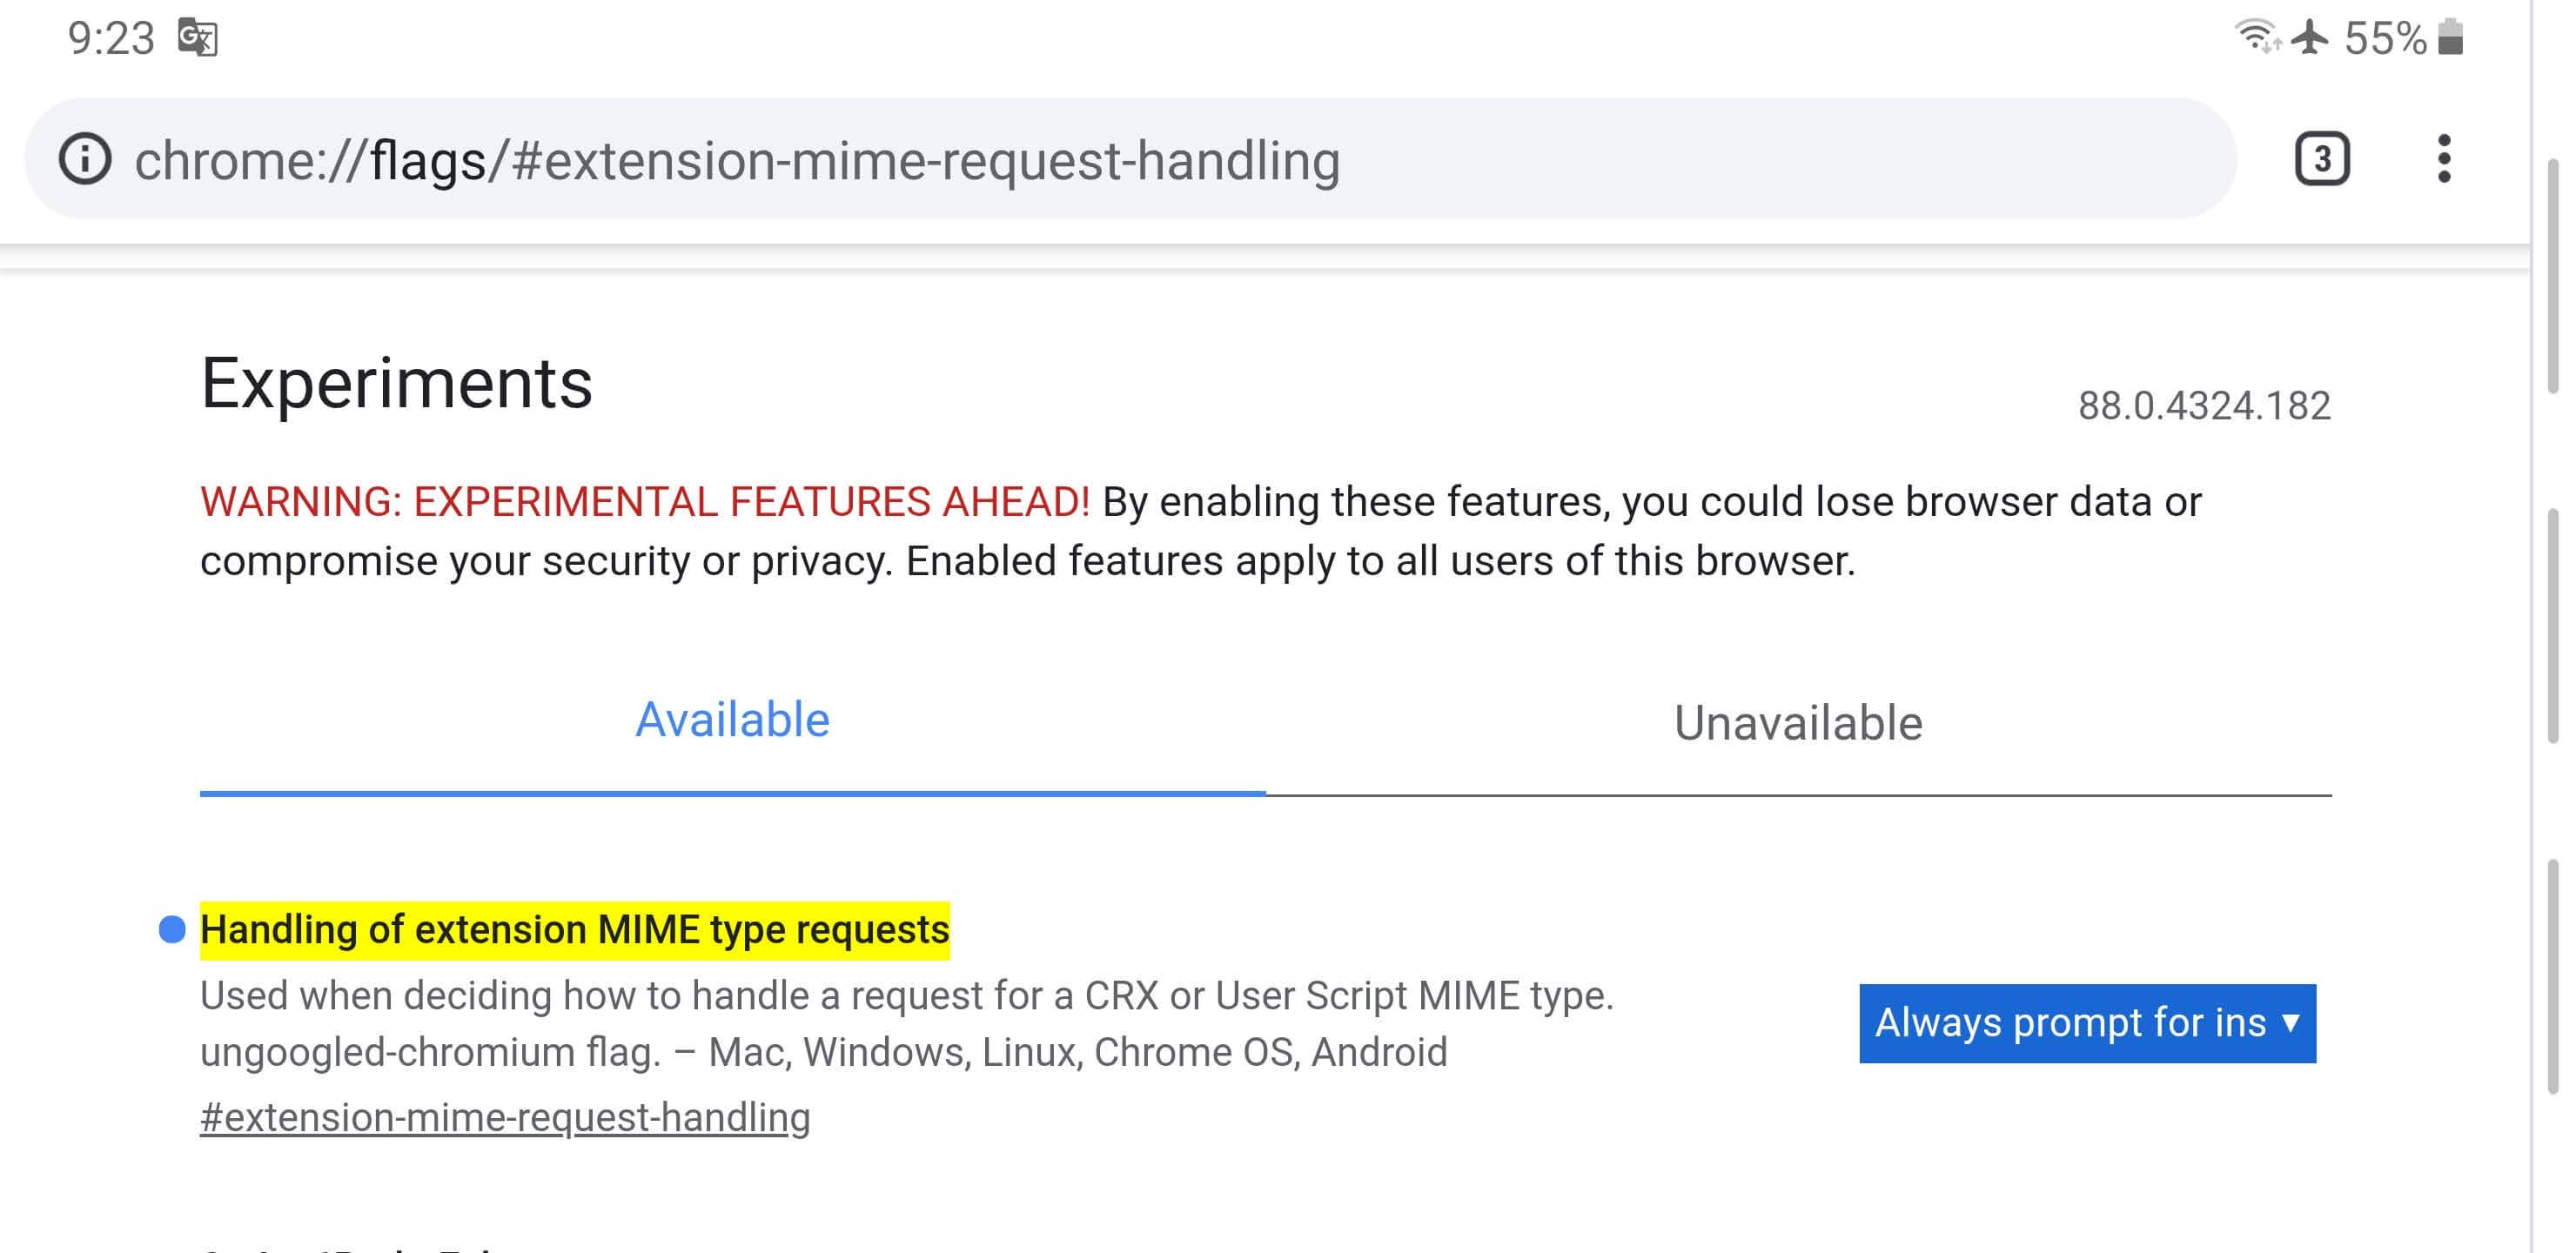Tap the site information icon in address bar
Viewport: 2576px width, 1253px height.
coord(85,159)
